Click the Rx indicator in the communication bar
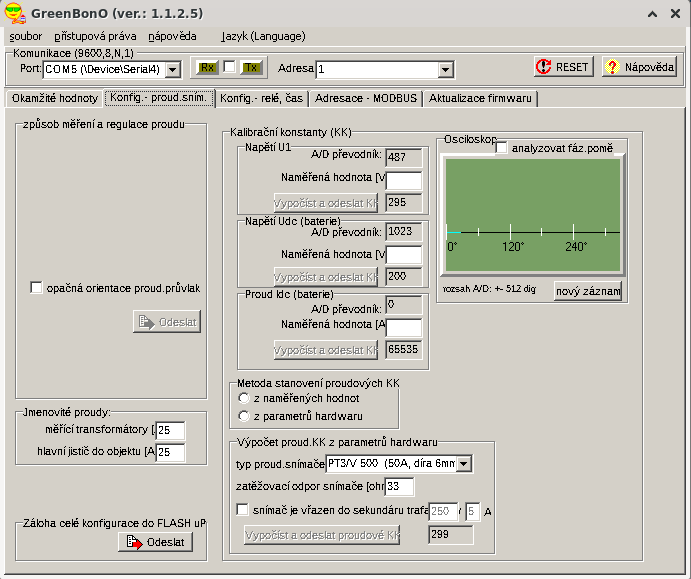The width and height of the screenshot is (691, 579). pos(207,68)
